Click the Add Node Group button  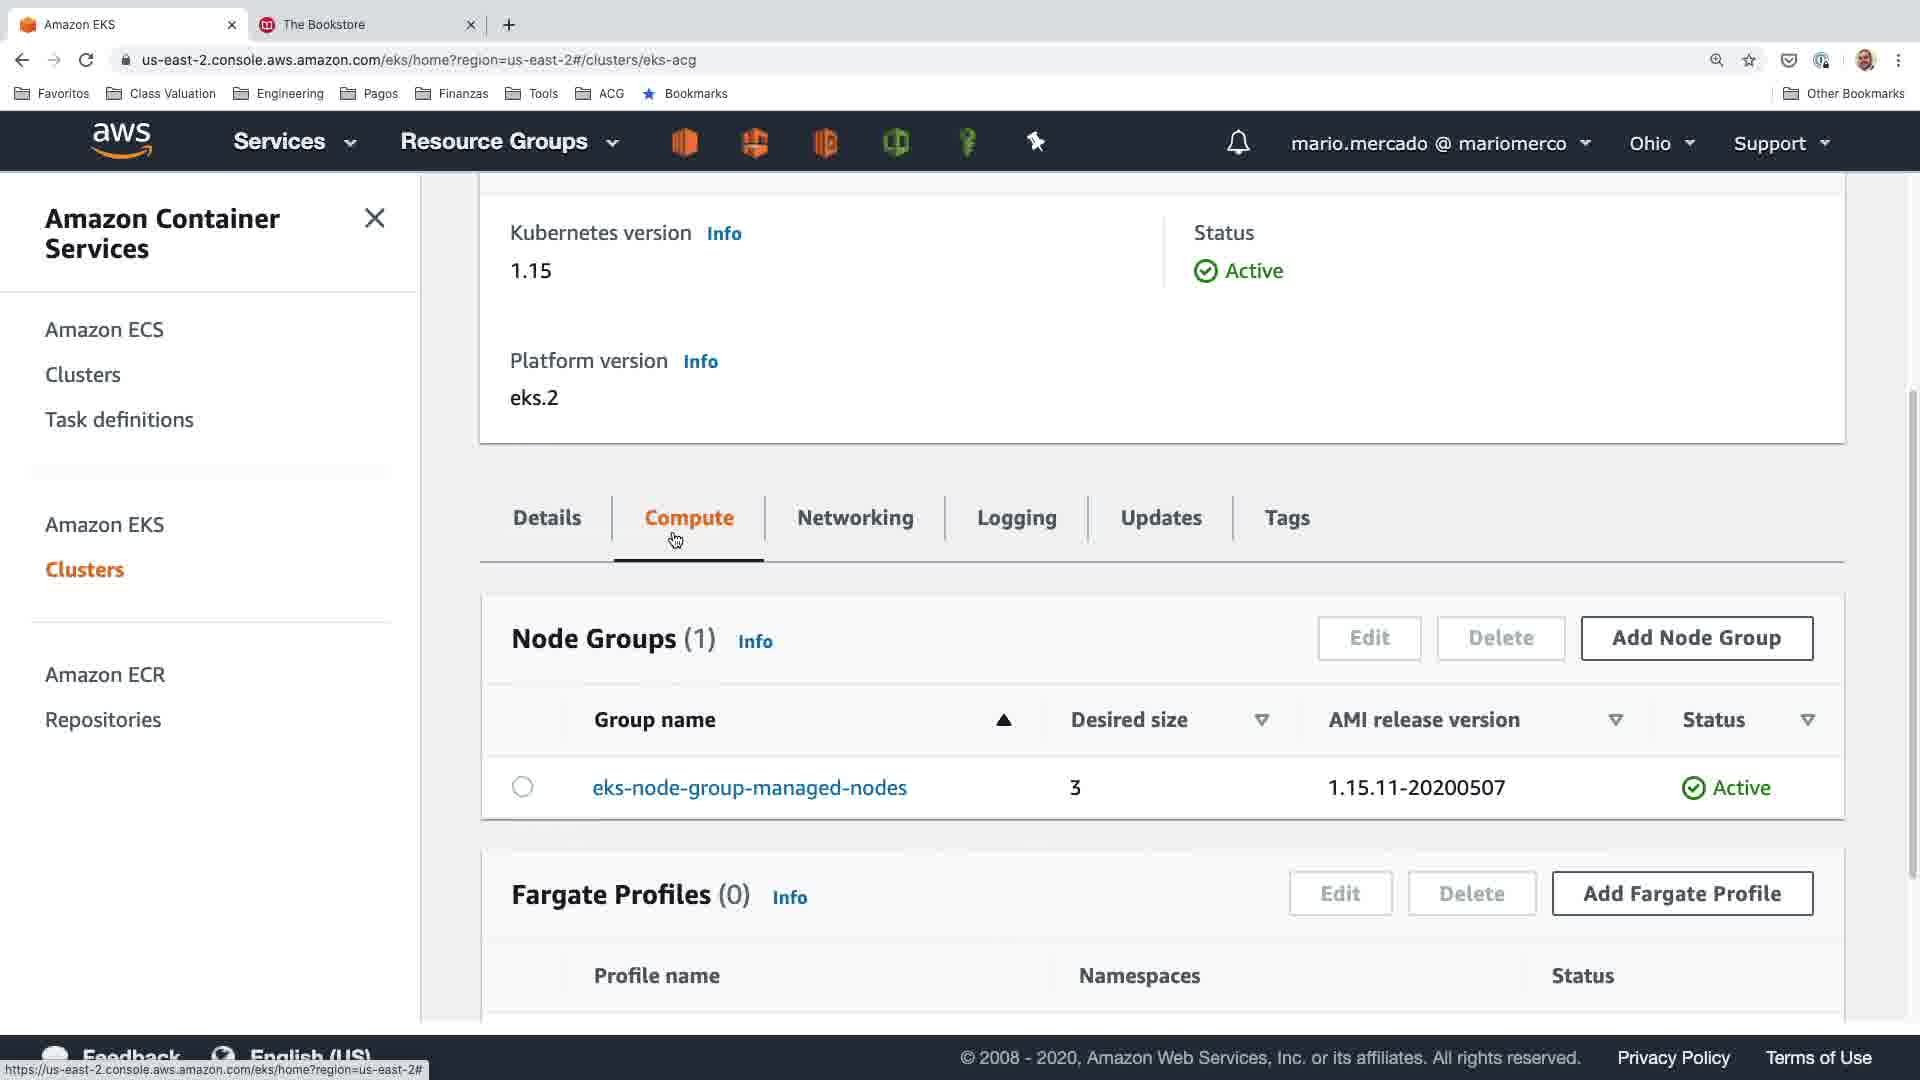[x=1696, y=638]
